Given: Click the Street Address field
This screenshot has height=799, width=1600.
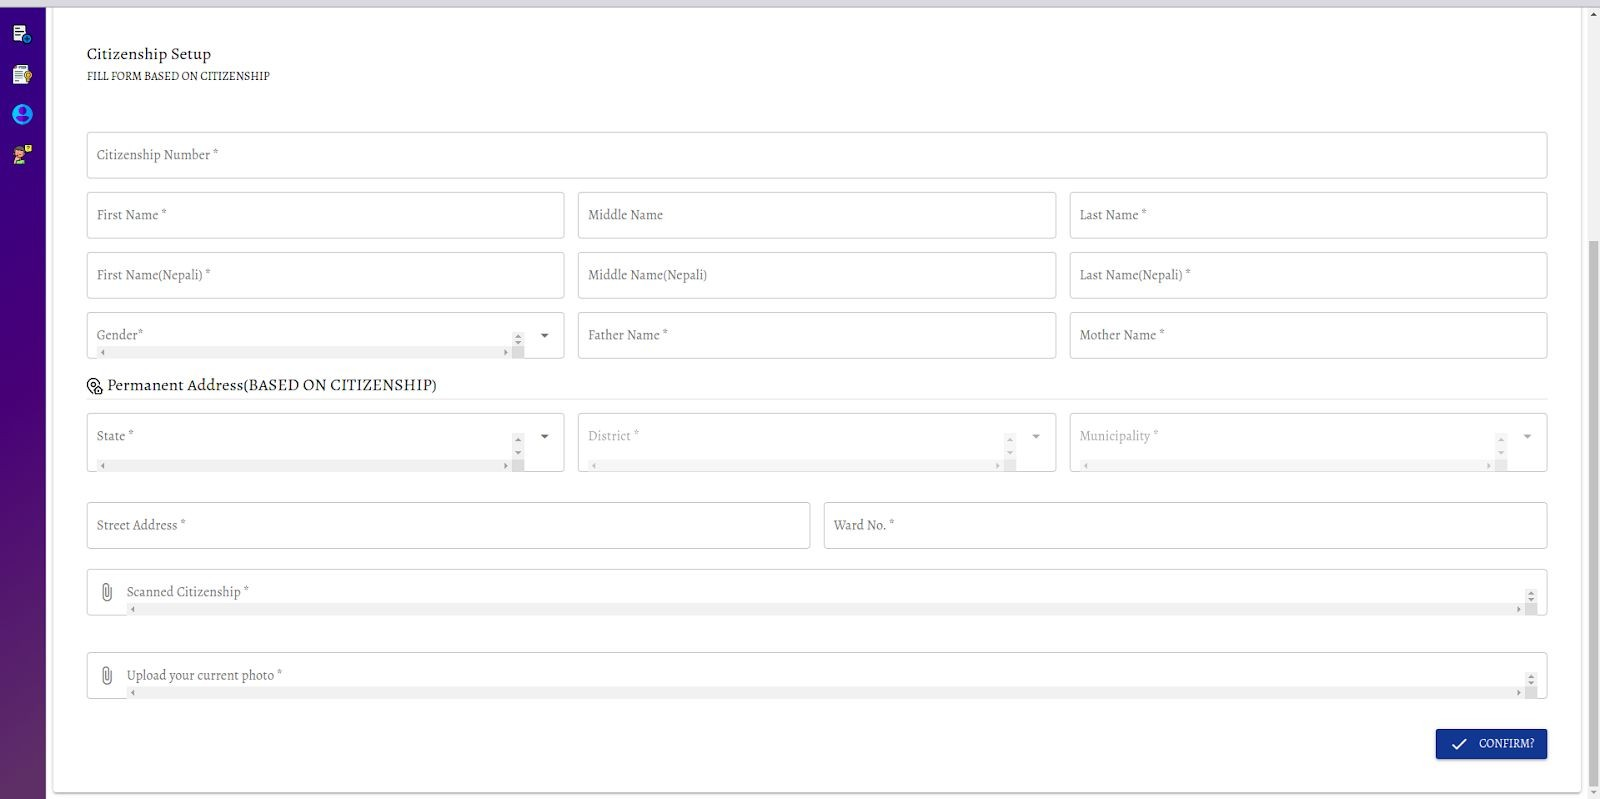Looking at the screenshot, I should pos(448,526).
